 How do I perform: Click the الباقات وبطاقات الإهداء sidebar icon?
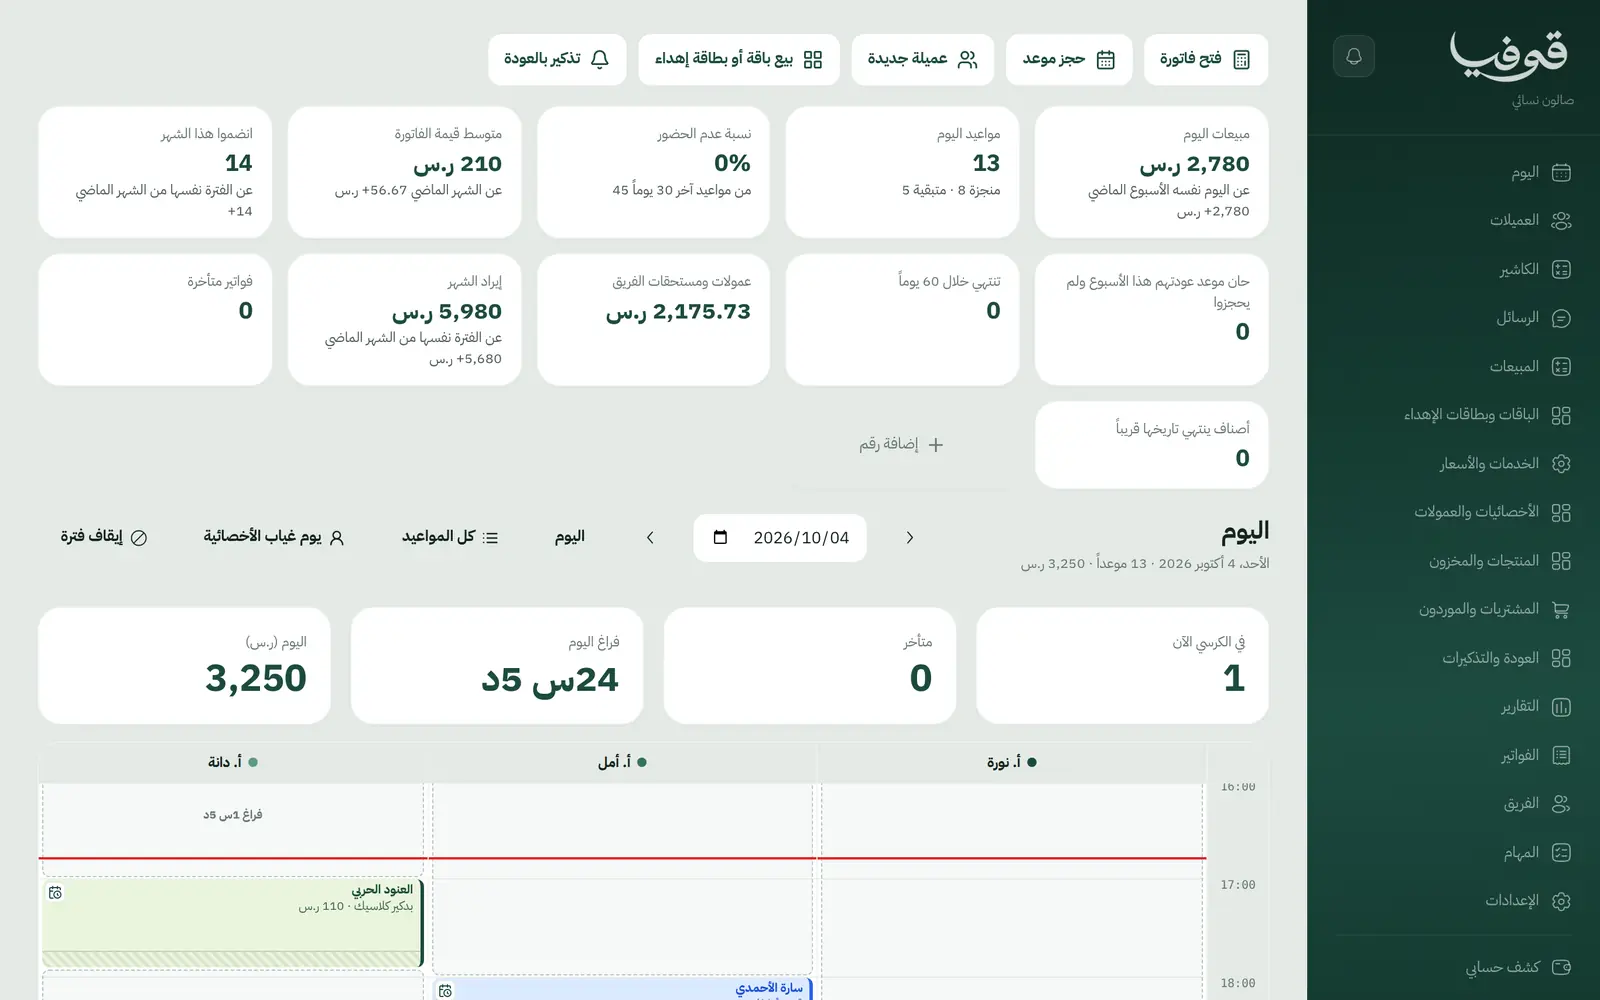pos(1561,415)
